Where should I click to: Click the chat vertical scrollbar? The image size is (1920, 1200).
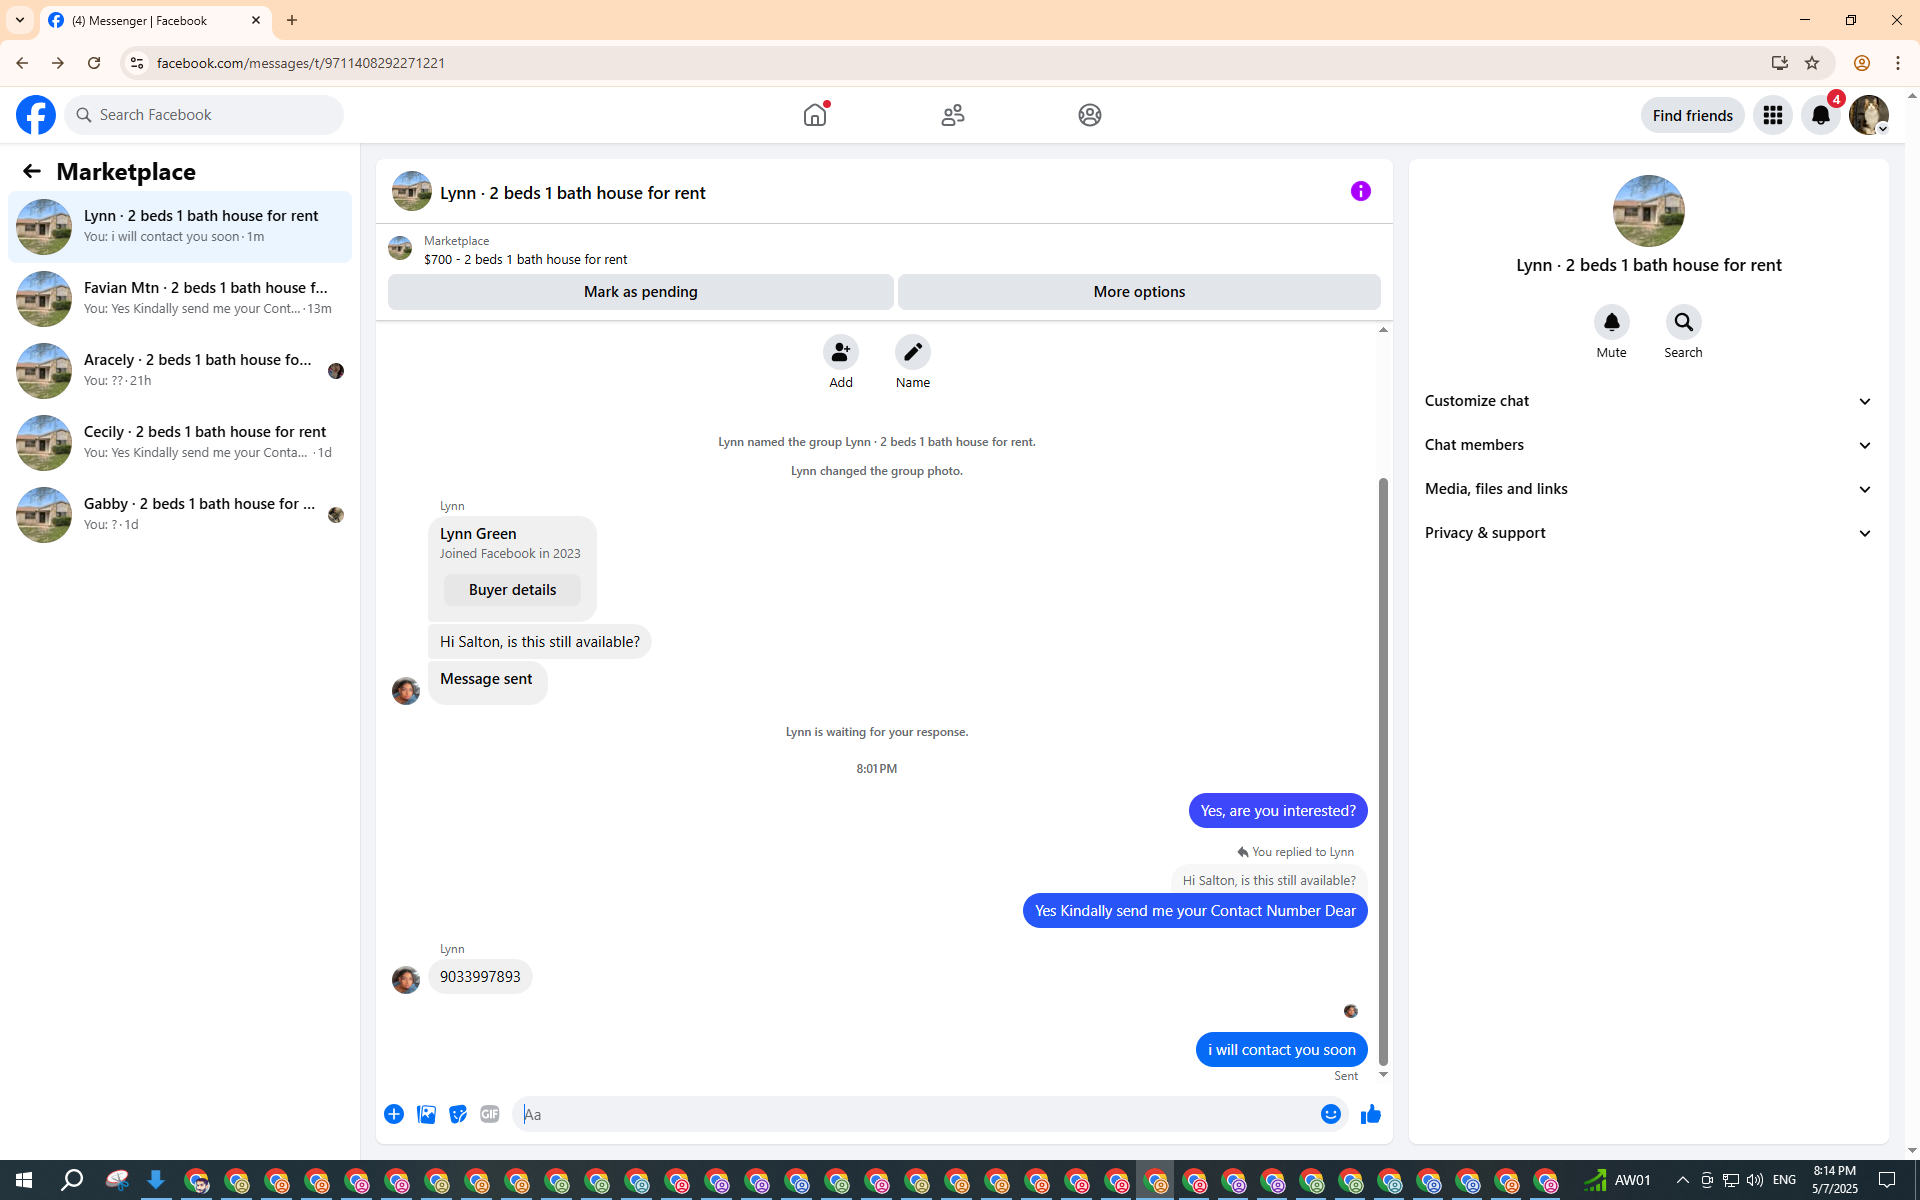click(x=1383, y=770)
